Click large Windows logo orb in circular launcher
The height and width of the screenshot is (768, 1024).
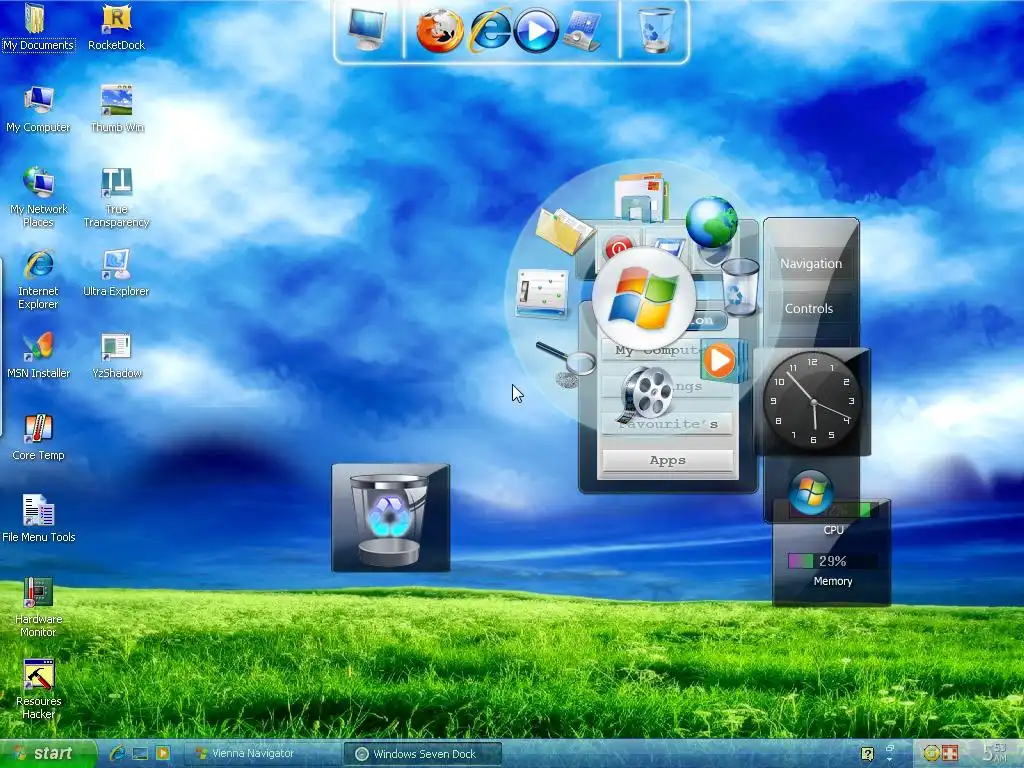(x=644, y=298)
